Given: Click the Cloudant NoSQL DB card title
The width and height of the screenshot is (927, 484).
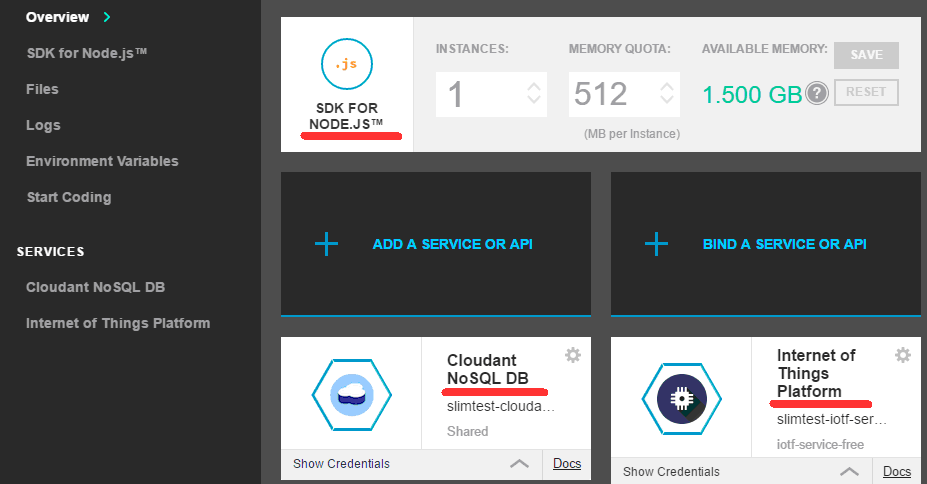Looking at the screenshot, I should 488,369.
